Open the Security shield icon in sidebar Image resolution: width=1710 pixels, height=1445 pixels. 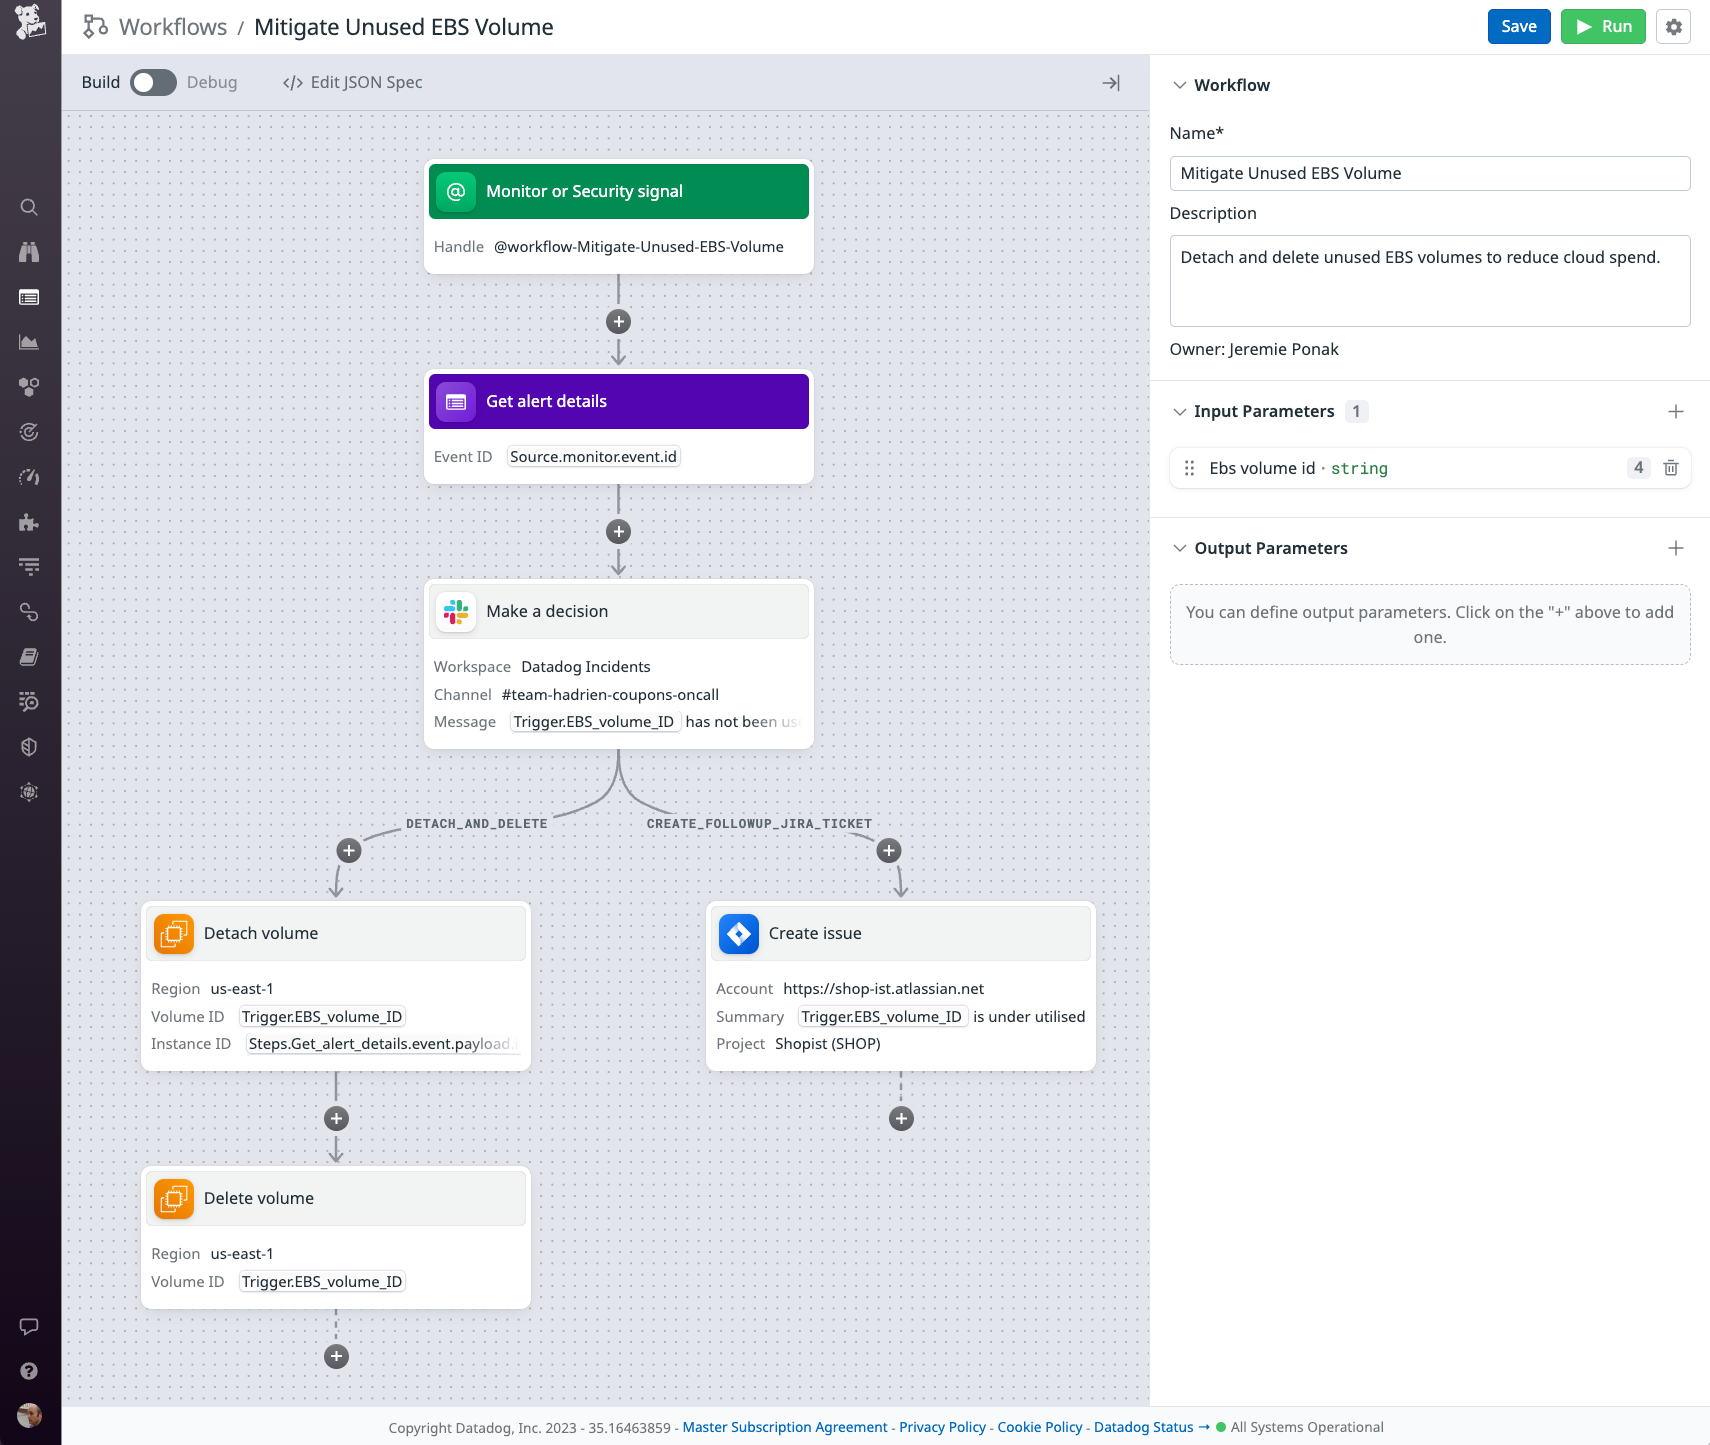(29, 746)
